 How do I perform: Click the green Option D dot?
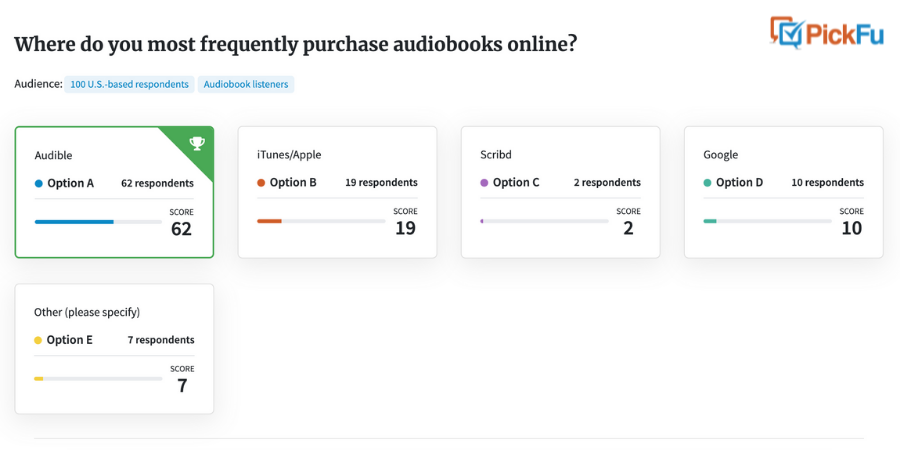point(708,183)
